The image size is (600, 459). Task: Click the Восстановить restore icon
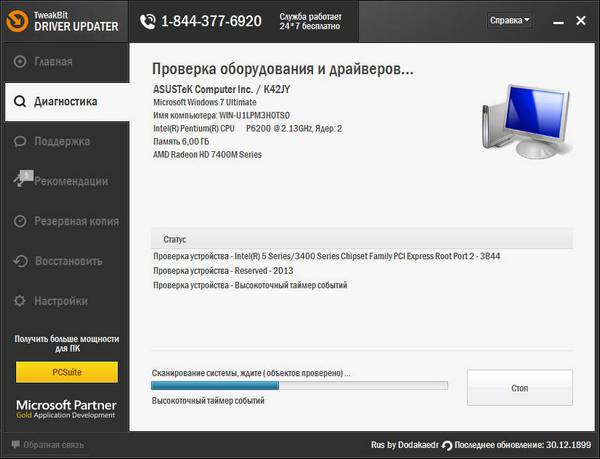click(x=20, y=261)
